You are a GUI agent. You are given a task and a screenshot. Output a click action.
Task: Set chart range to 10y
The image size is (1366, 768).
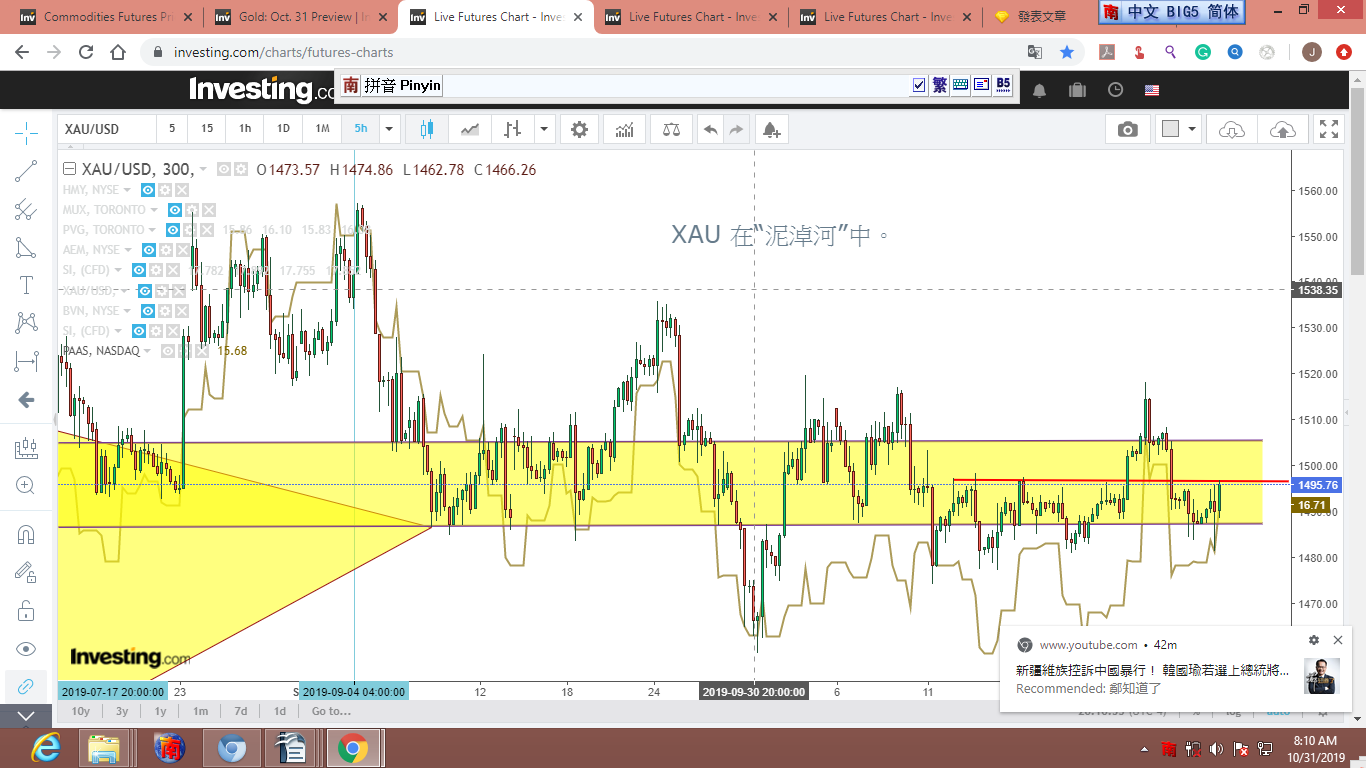pos(80,712)
